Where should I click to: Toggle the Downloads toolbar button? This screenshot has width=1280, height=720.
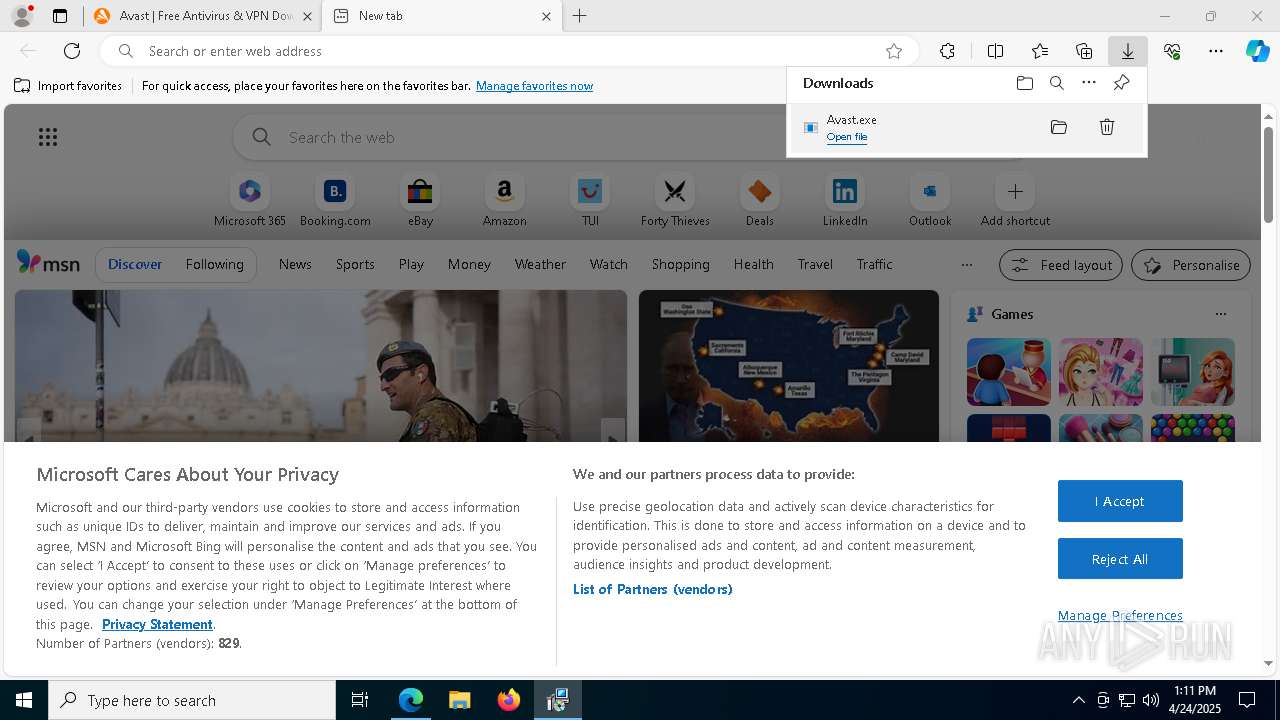[x=1127, y=51]
